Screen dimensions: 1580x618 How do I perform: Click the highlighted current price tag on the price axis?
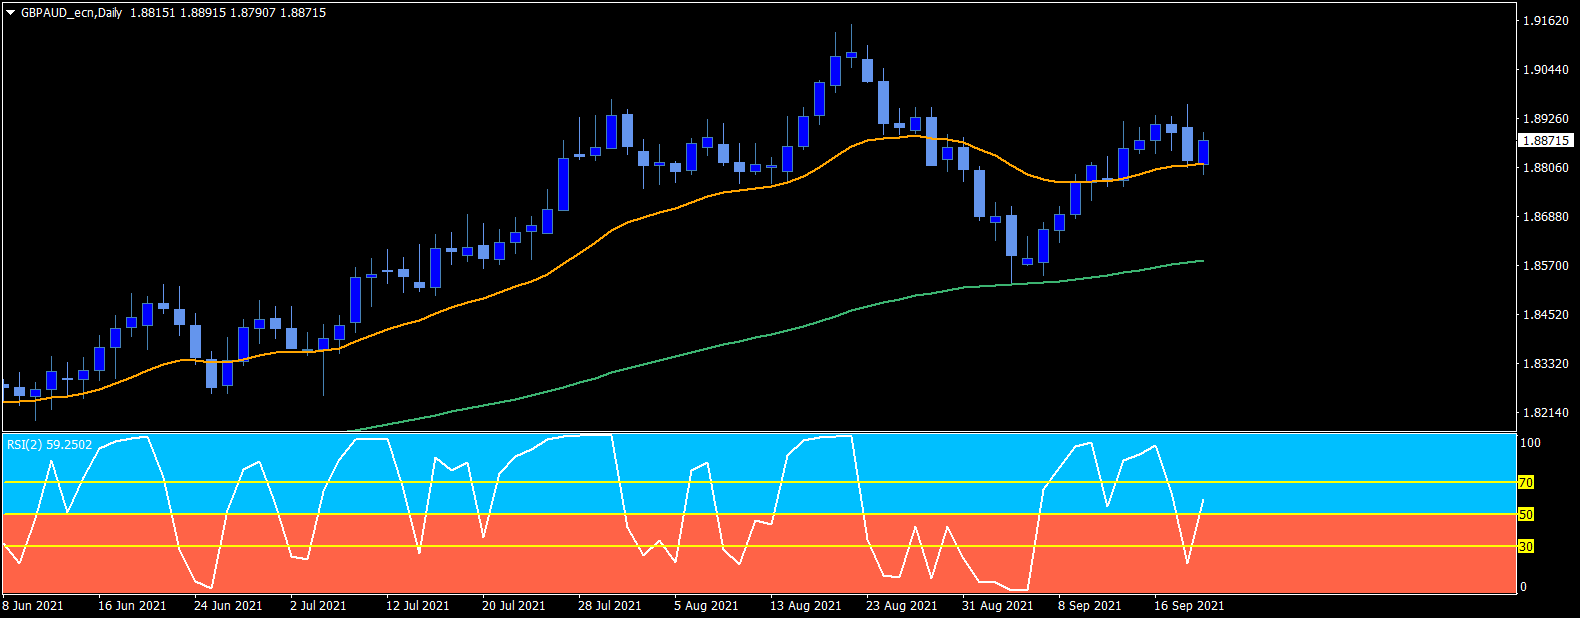point(1545,141)
